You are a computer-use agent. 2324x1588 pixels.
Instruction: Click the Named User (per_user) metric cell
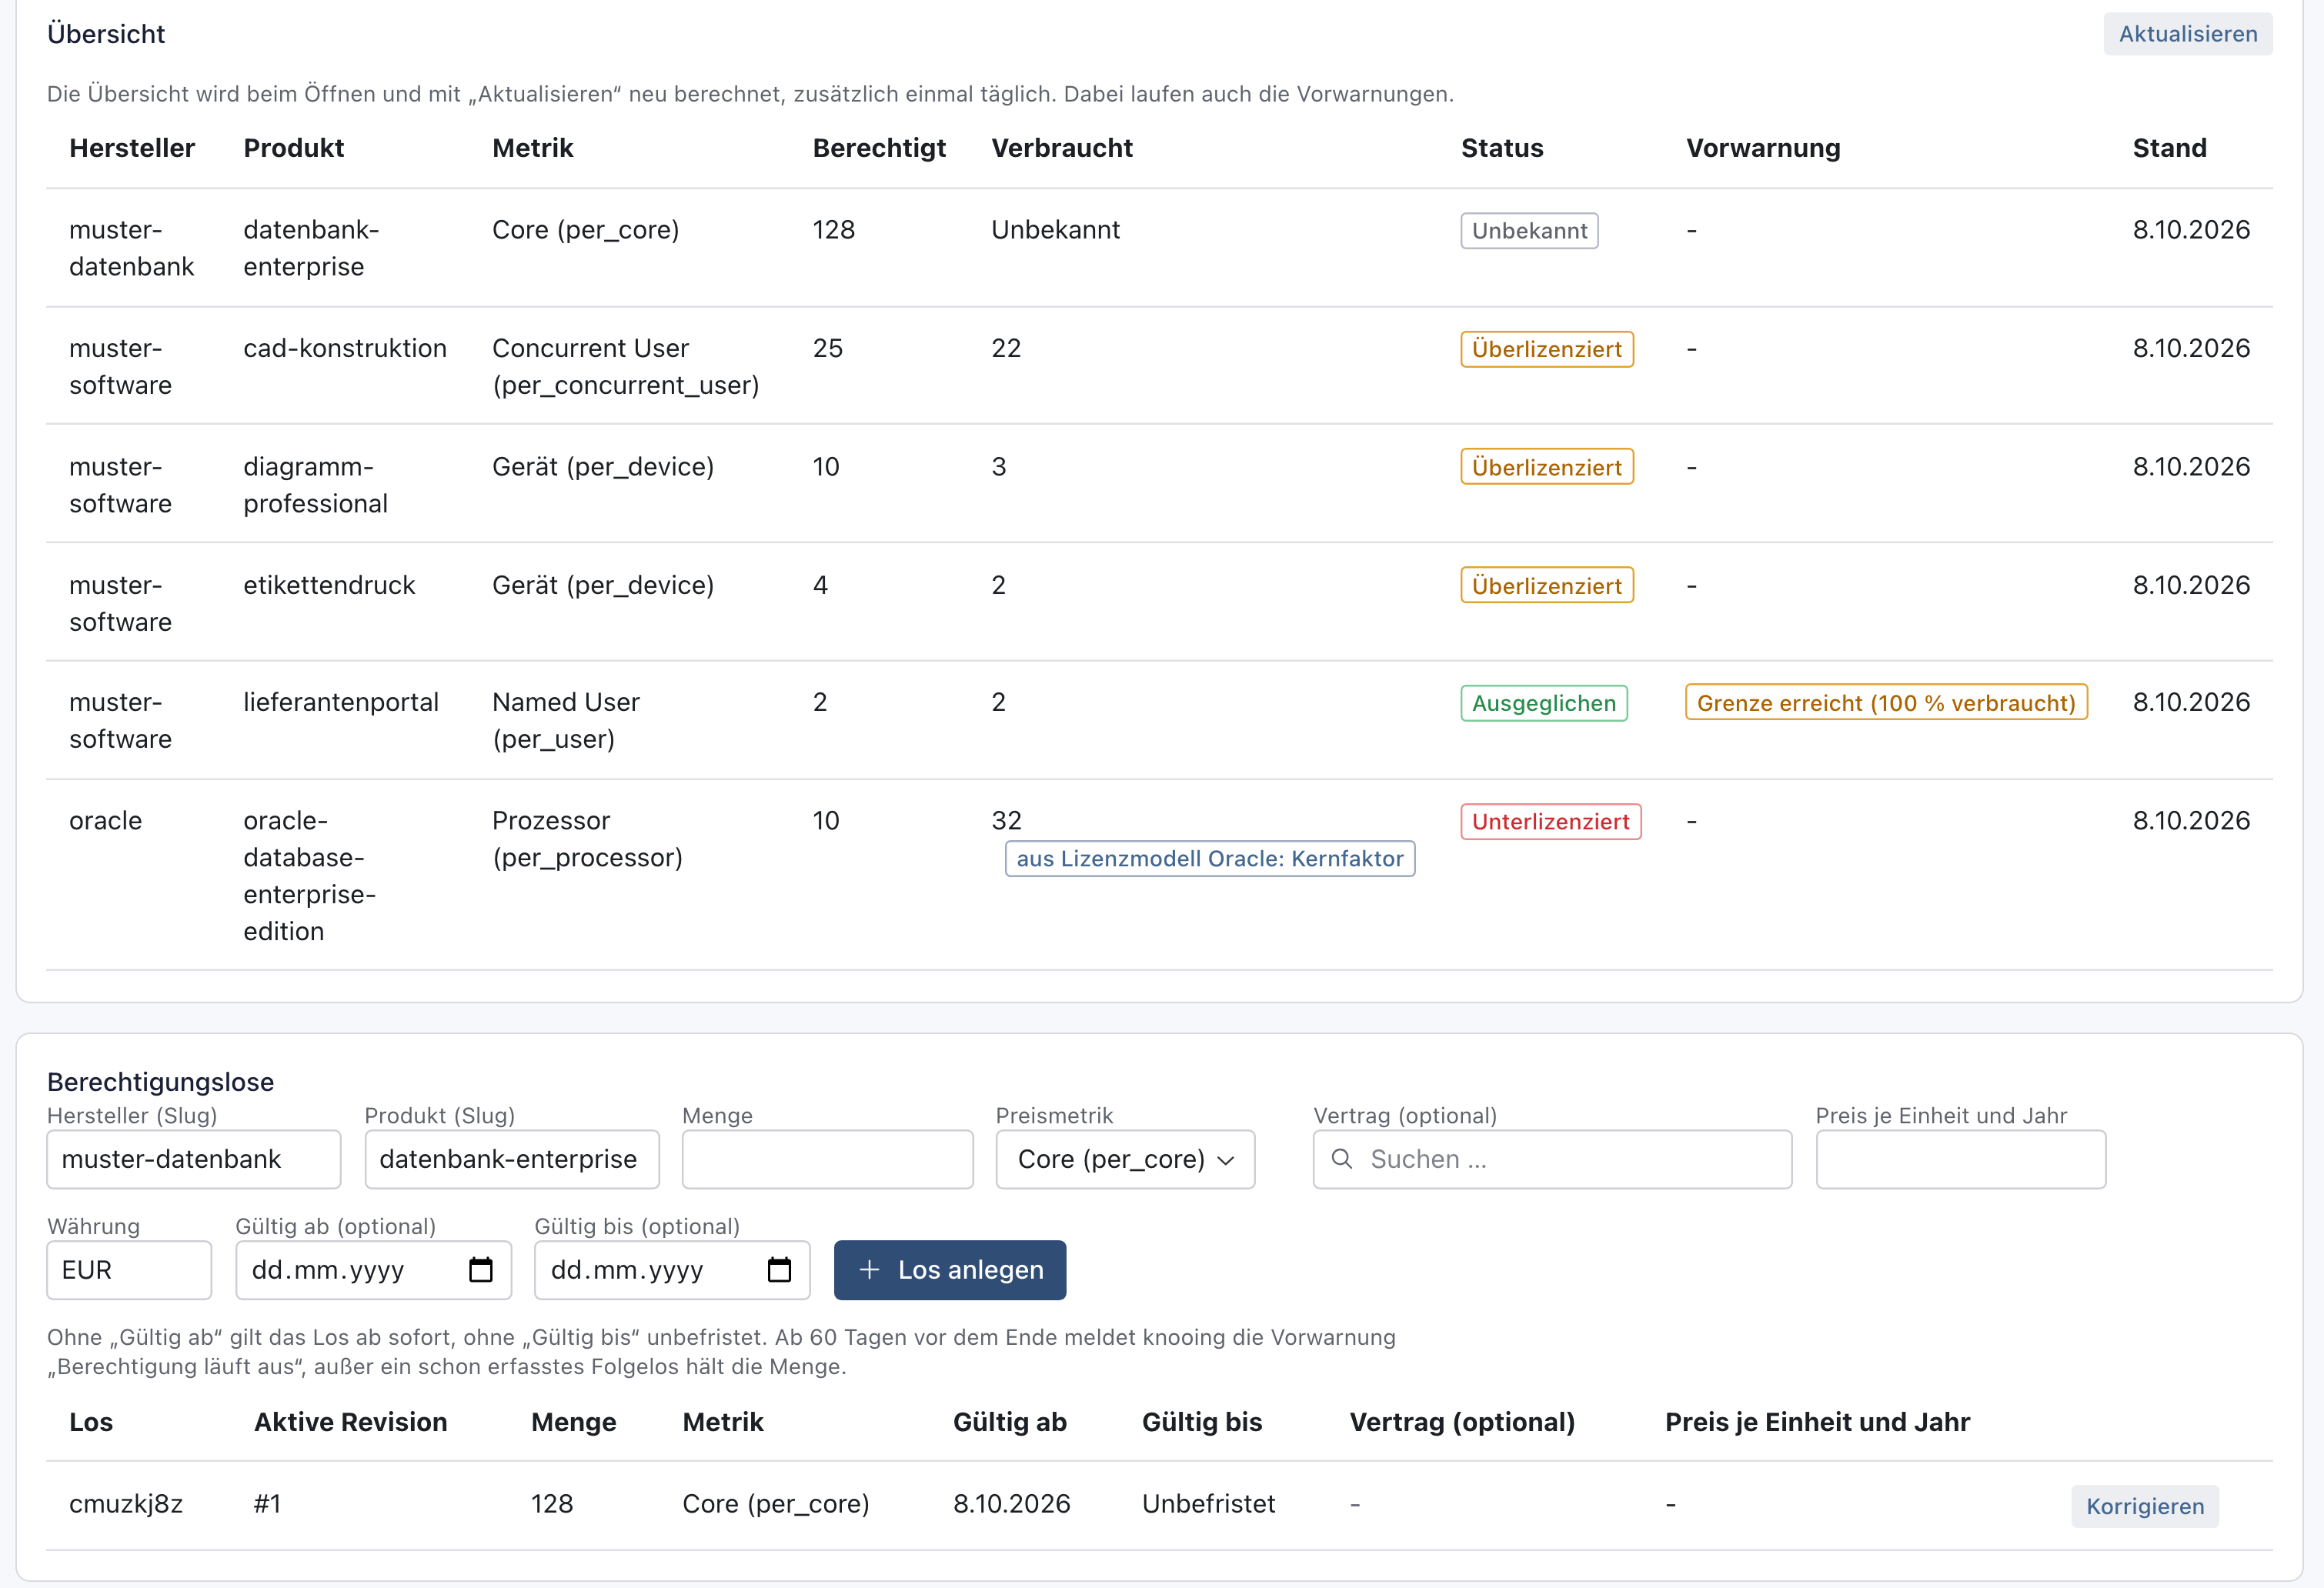566,720
